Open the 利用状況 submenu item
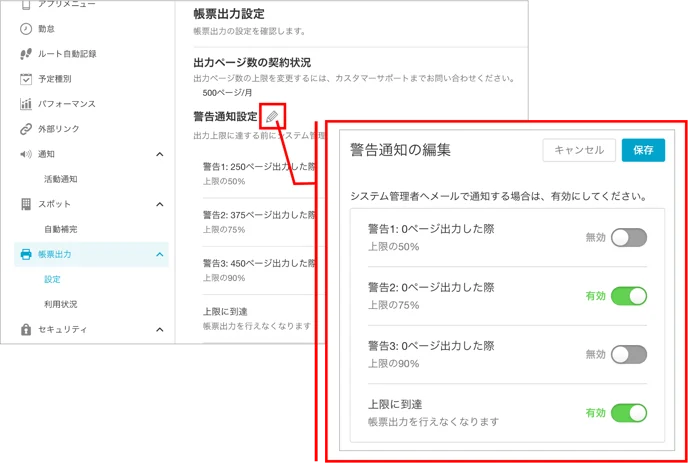Image resolution: width=688 pixels, height=463 pixels. 61,304
